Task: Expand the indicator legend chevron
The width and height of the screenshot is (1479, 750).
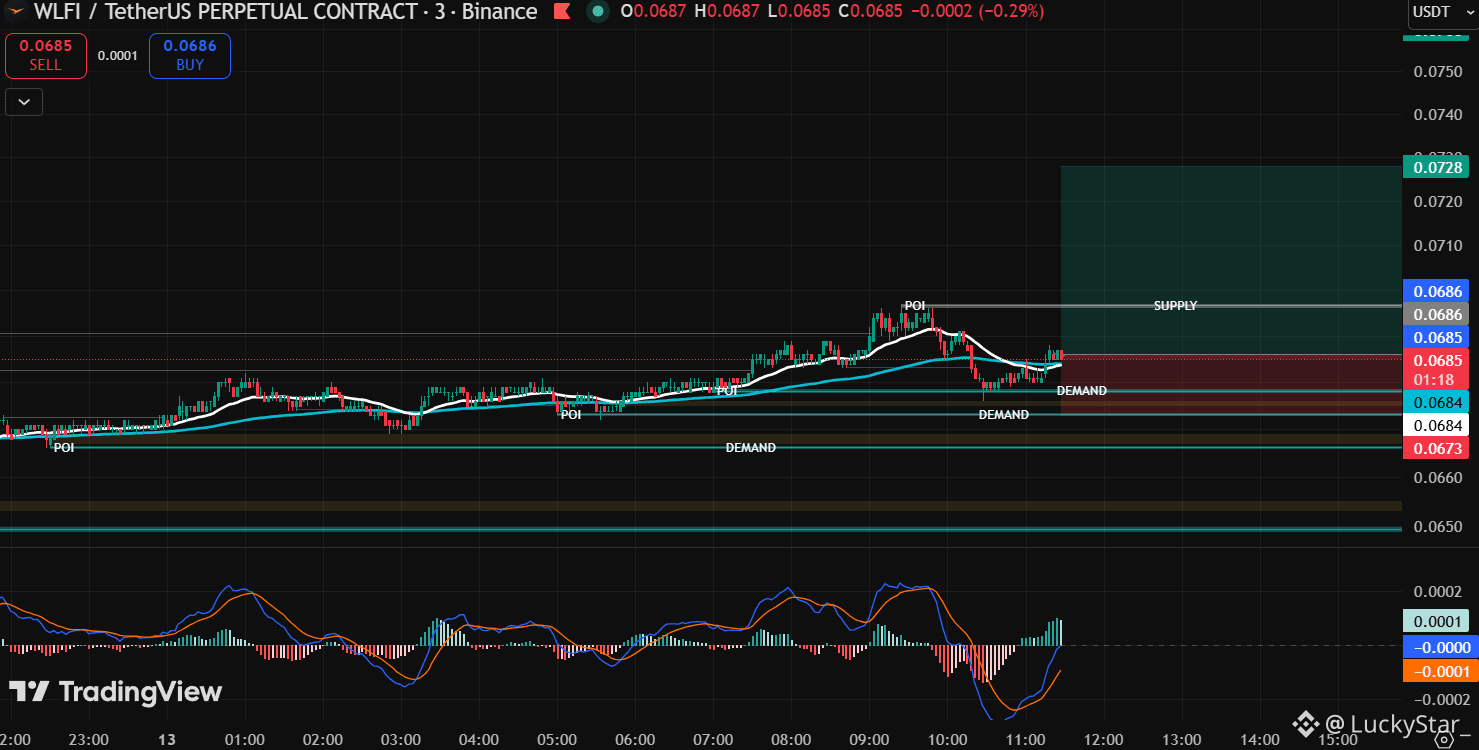Action: click(x=24, y=101)
